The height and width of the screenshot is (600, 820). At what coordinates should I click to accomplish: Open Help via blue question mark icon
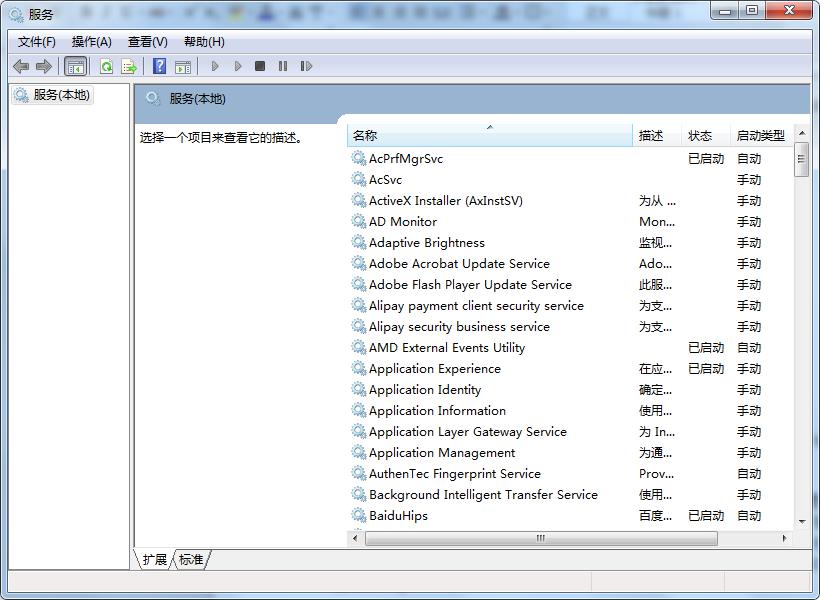[159, 66]
